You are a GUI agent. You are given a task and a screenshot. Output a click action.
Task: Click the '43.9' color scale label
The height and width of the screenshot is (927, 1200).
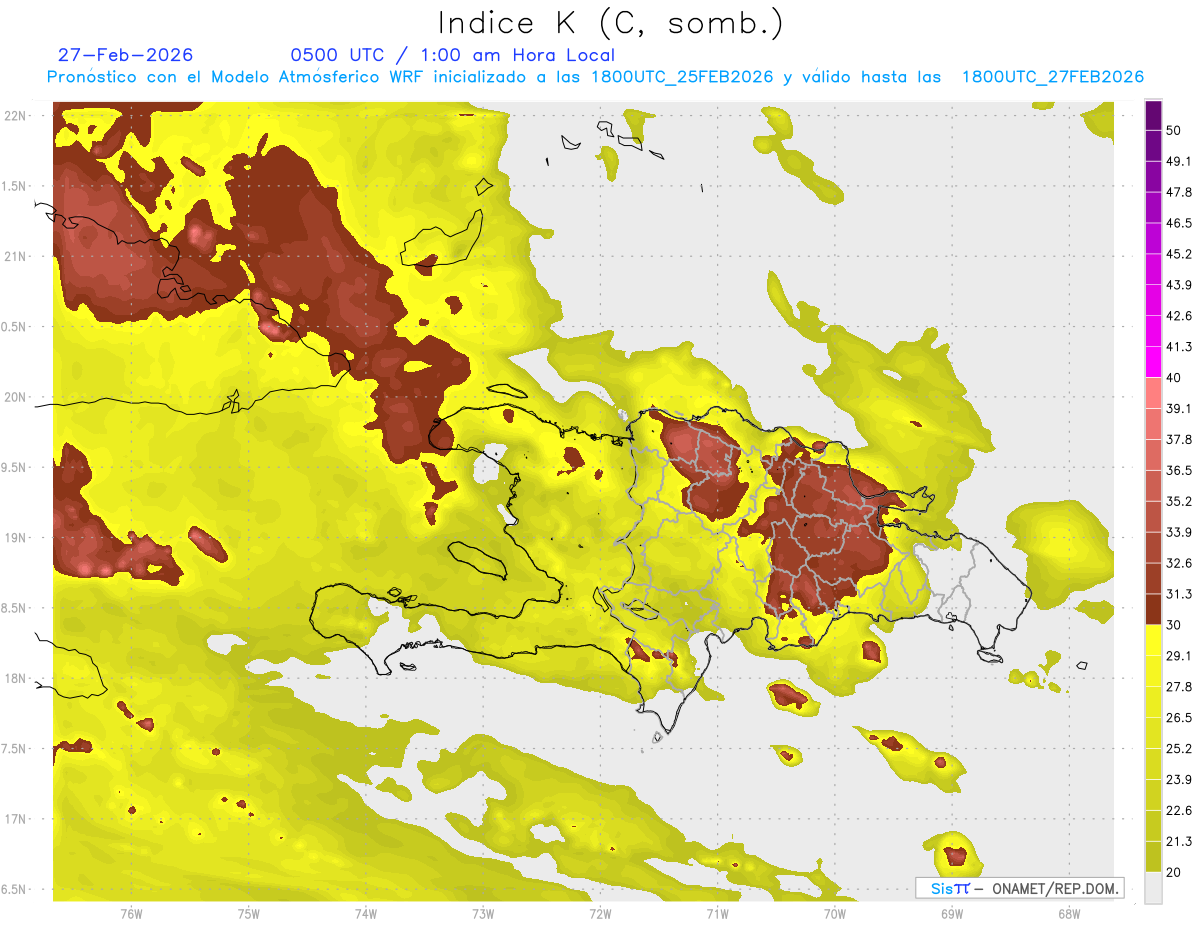coord(1179,285)
